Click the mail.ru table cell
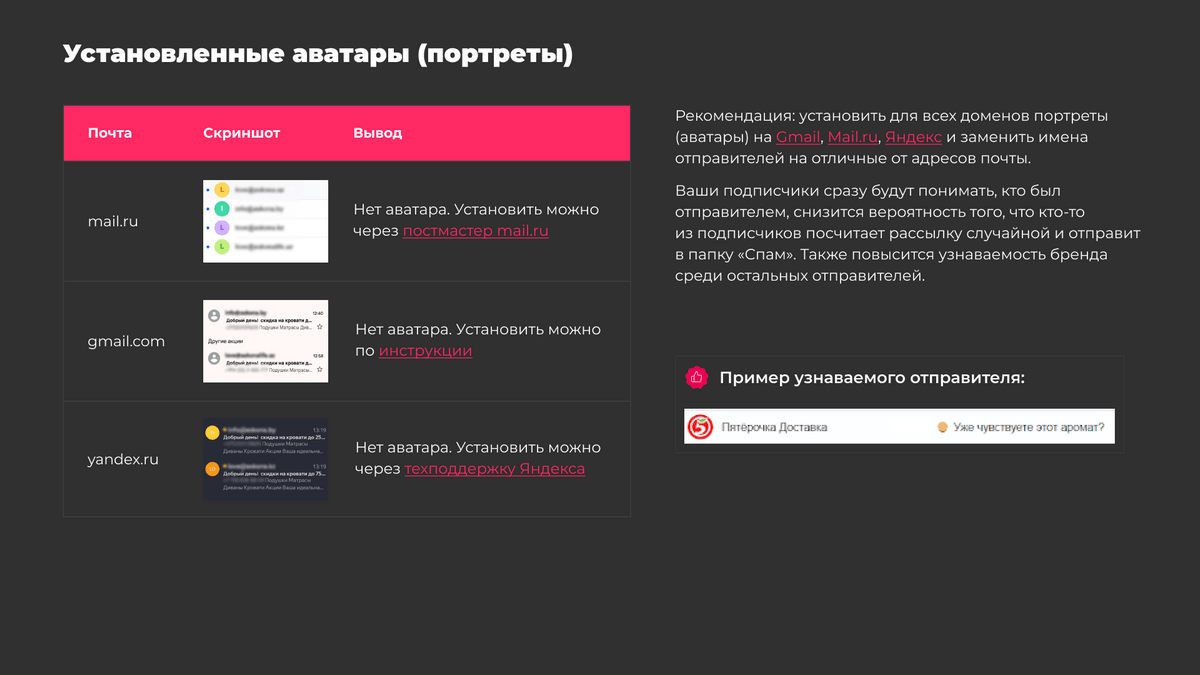Image resolution: width=1200 pixels, height=675 pixels. (x=113, y=221)
